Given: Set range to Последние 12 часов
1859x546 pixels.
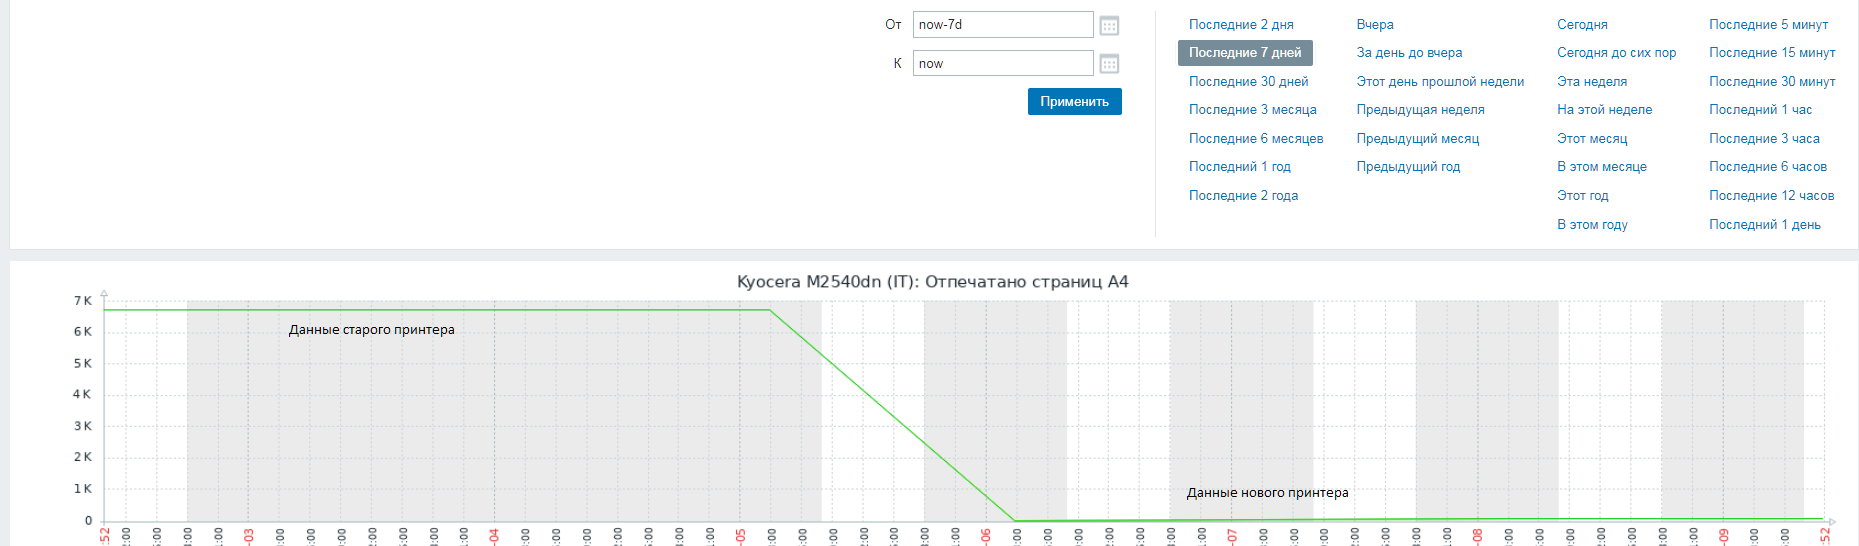Looking at the screenshot, I should [1771, 196].
